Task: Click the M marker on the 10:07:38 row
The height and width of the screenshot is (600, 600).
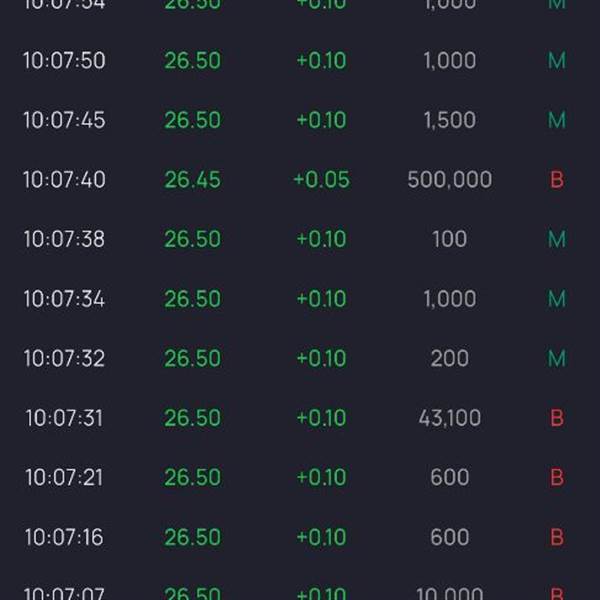Action: click(557, 239)
